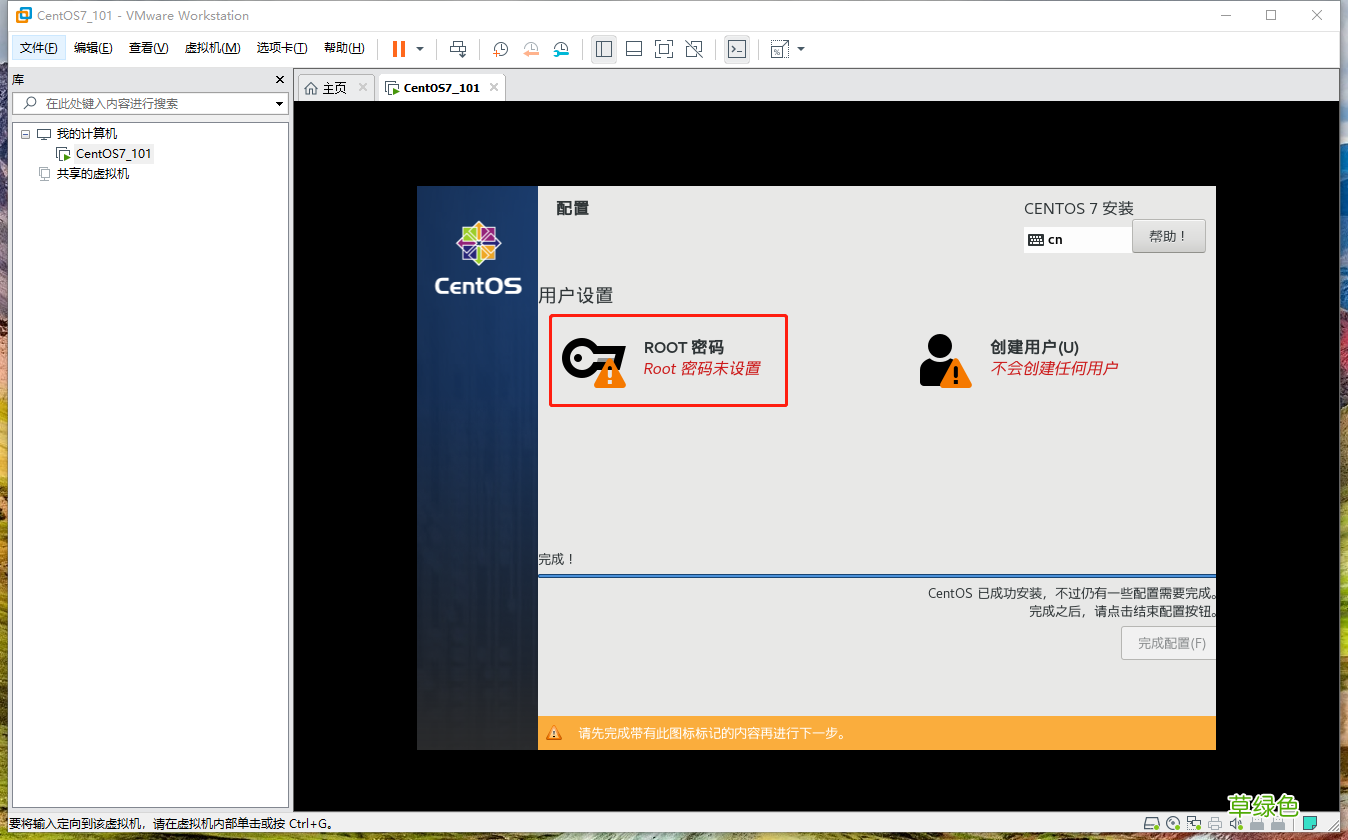The height and width of the screenshot is (840, 1348).
Task: Click the network adapter status icon
Action: pyautogui.click(x=1194, y=823)
